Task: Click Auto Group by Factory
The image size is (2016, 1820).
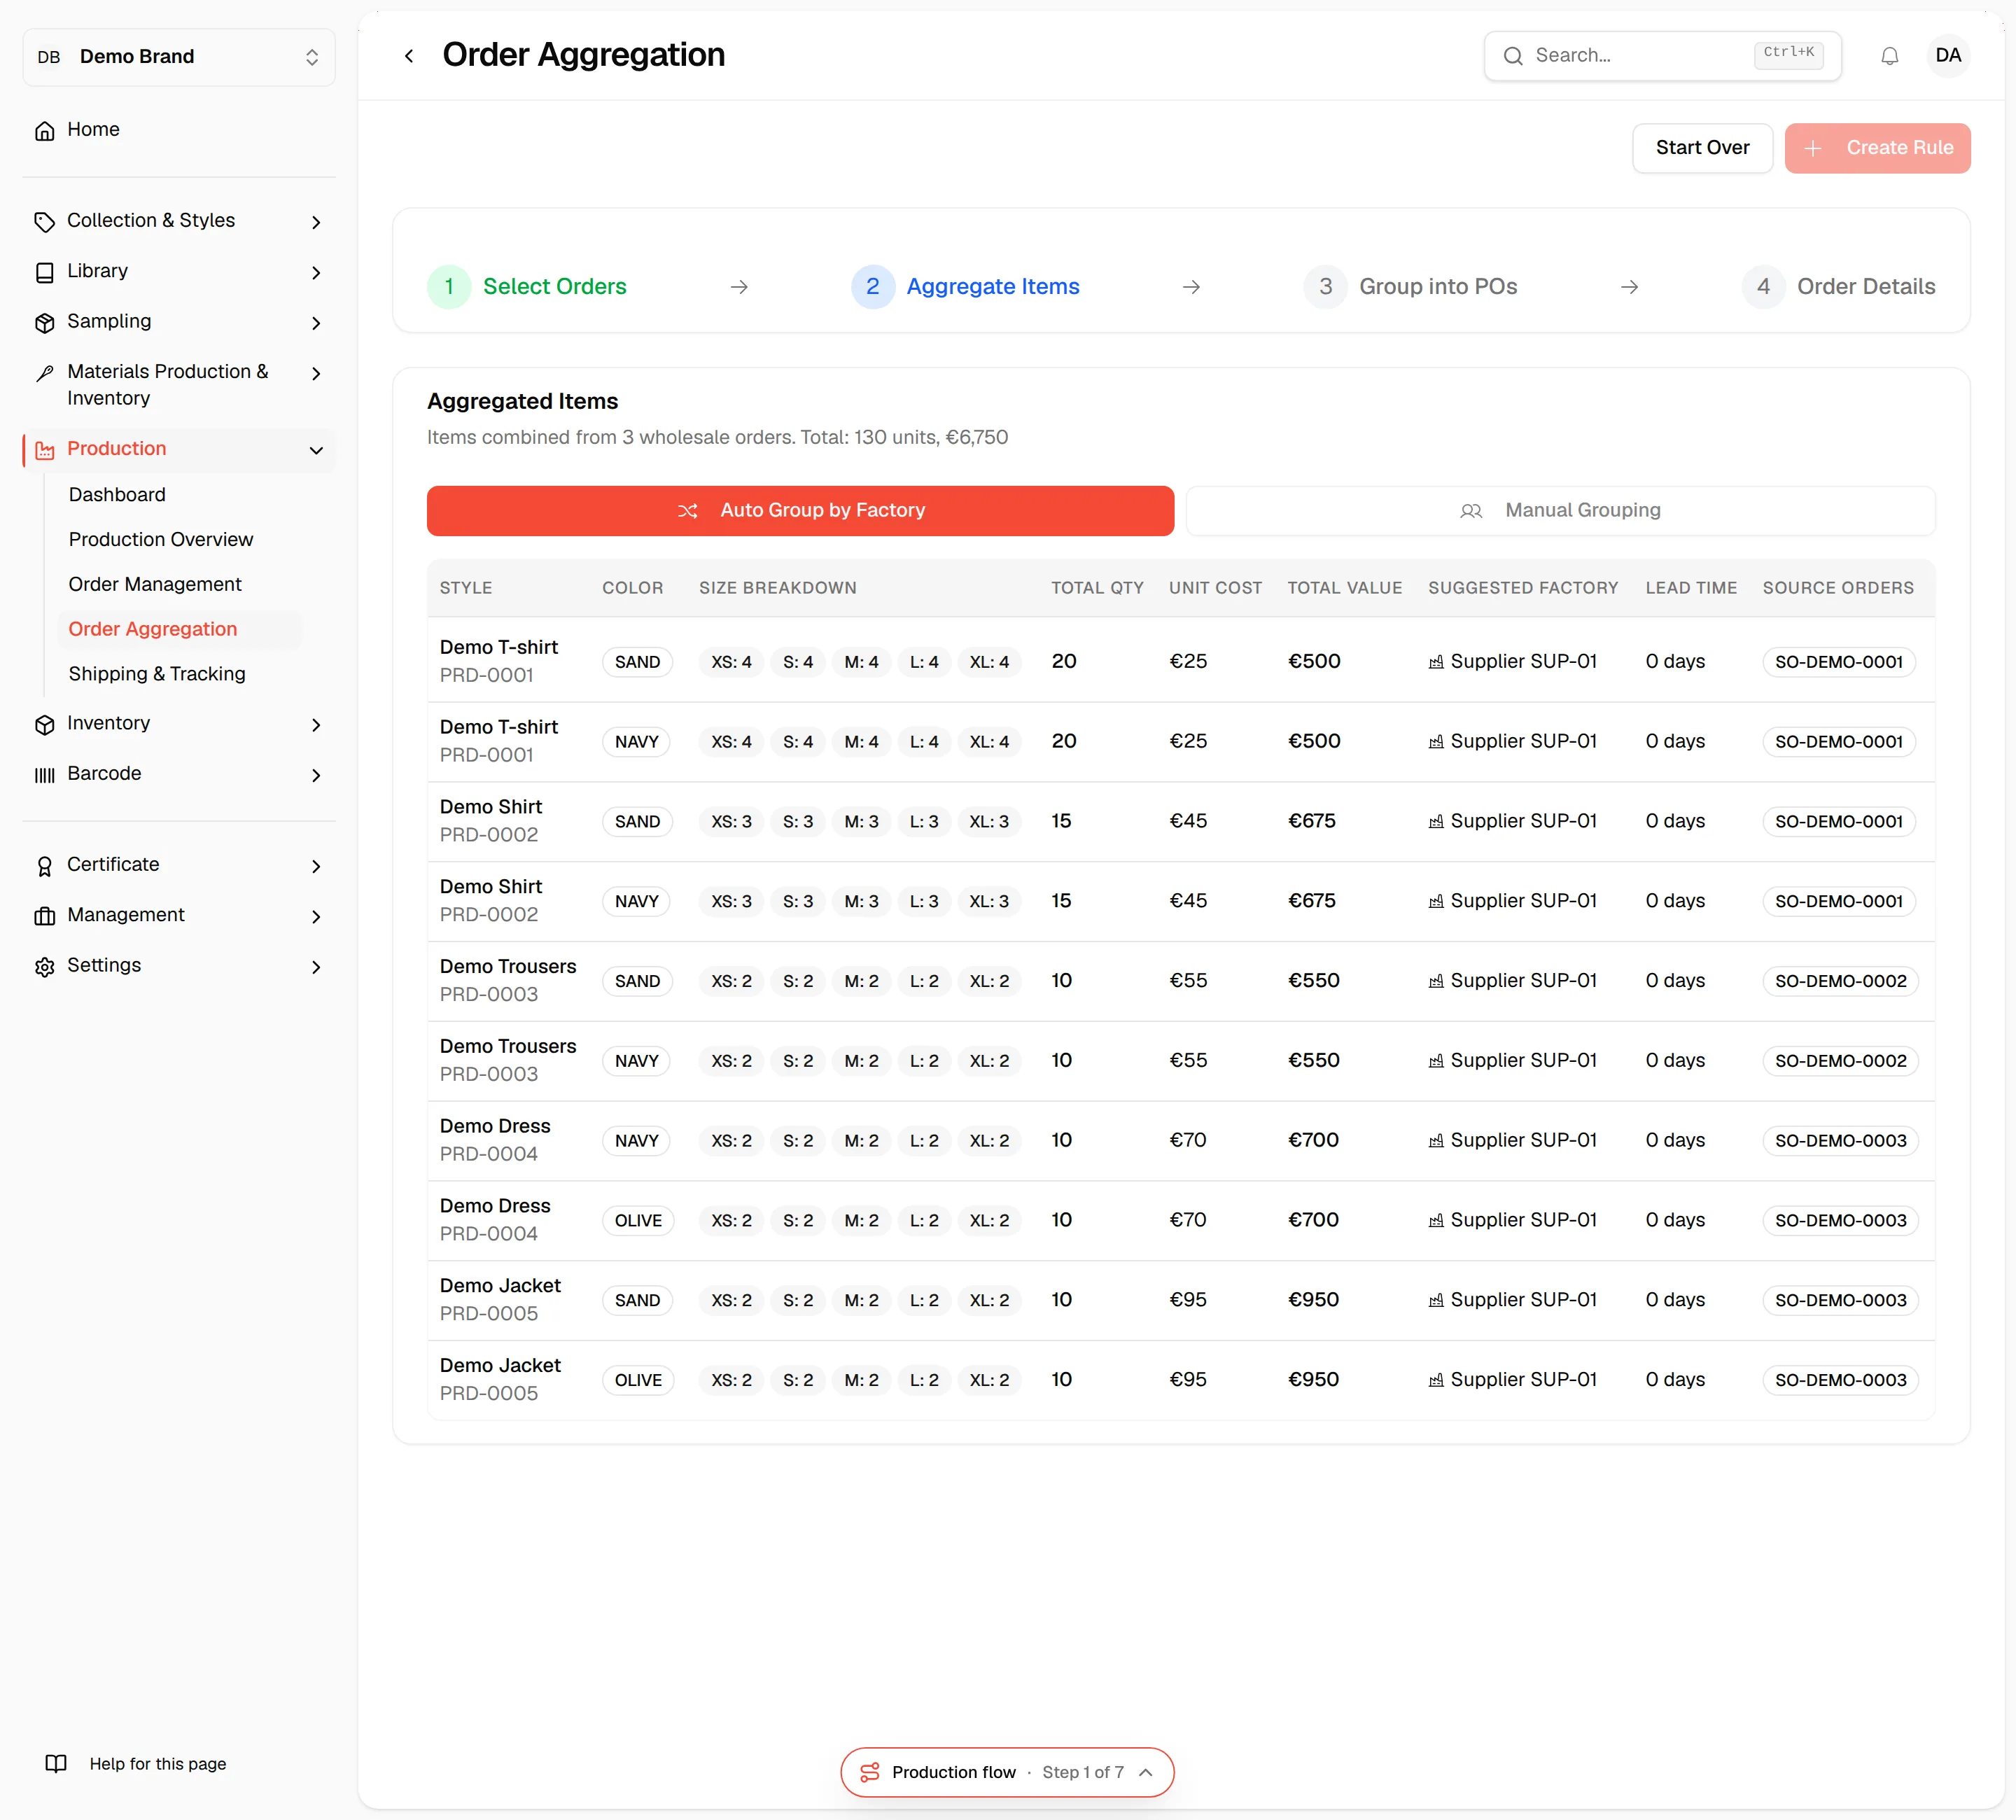Action: [x=800, y=510]
